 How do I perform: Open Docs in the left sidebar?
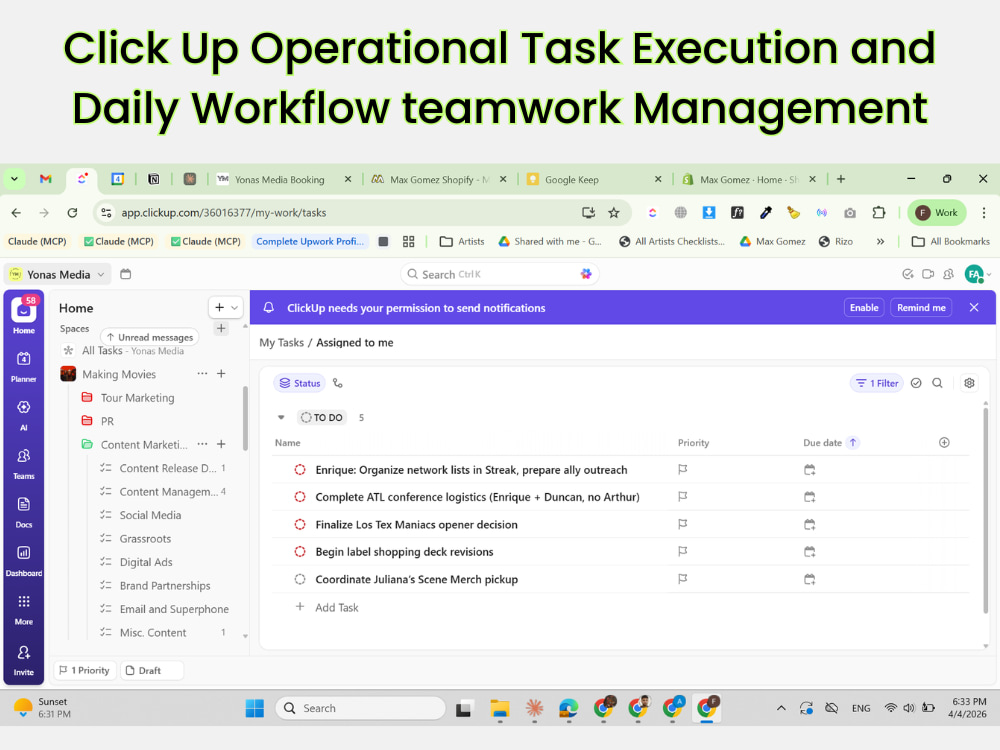[x=24, y=504]
